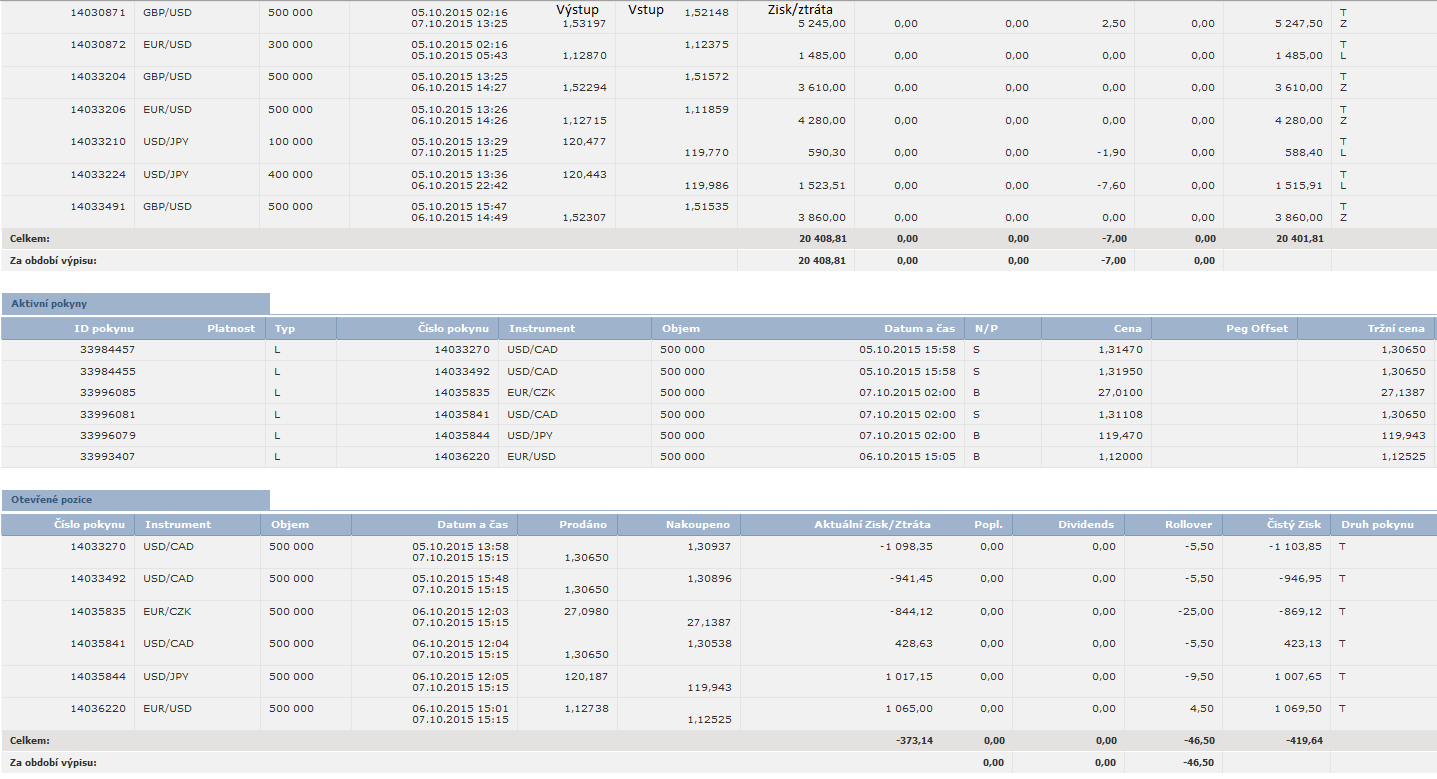Select the Aktivní pokyny section header
The image size is (1437, 779).
[135, 303]
